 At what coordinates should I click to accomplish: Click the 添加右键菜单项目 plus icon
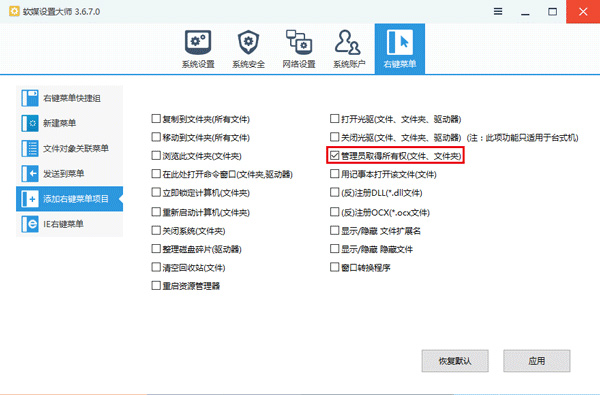30,199
